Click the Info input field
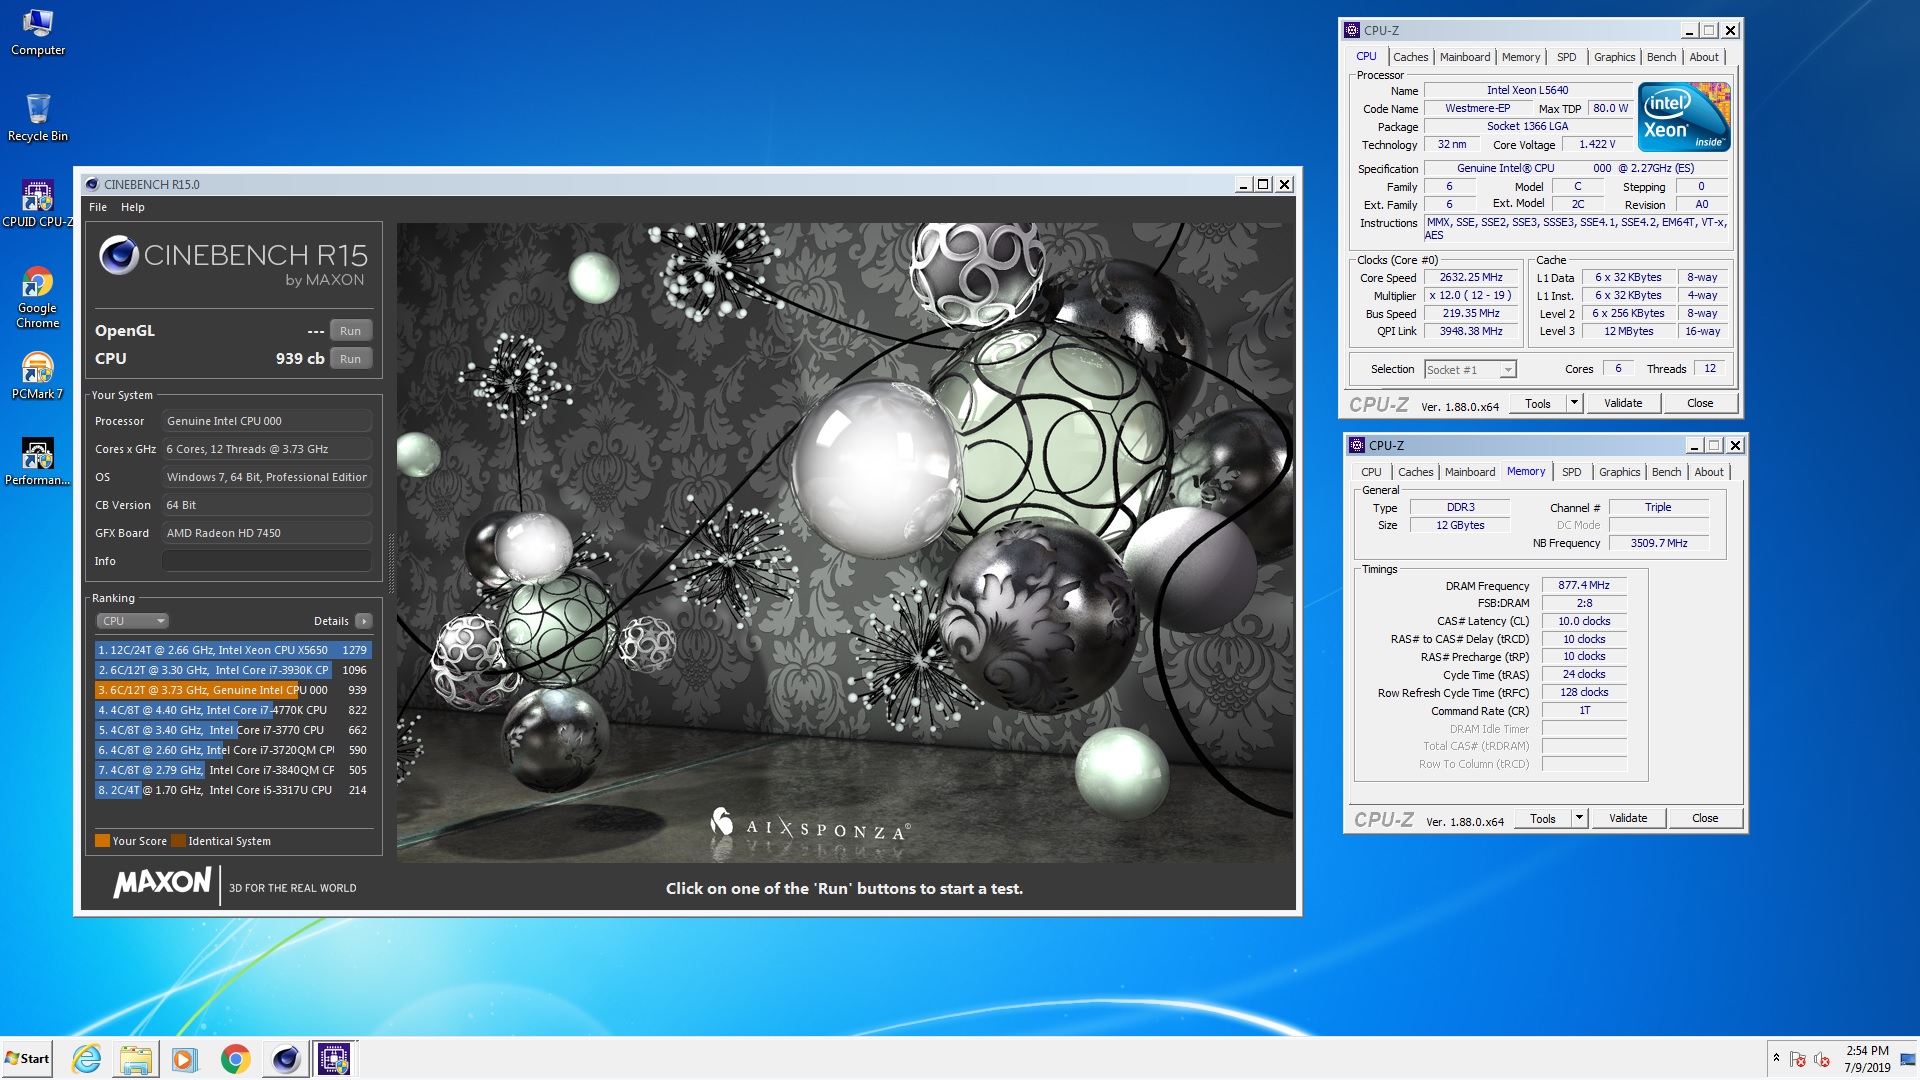 point(267,561)
